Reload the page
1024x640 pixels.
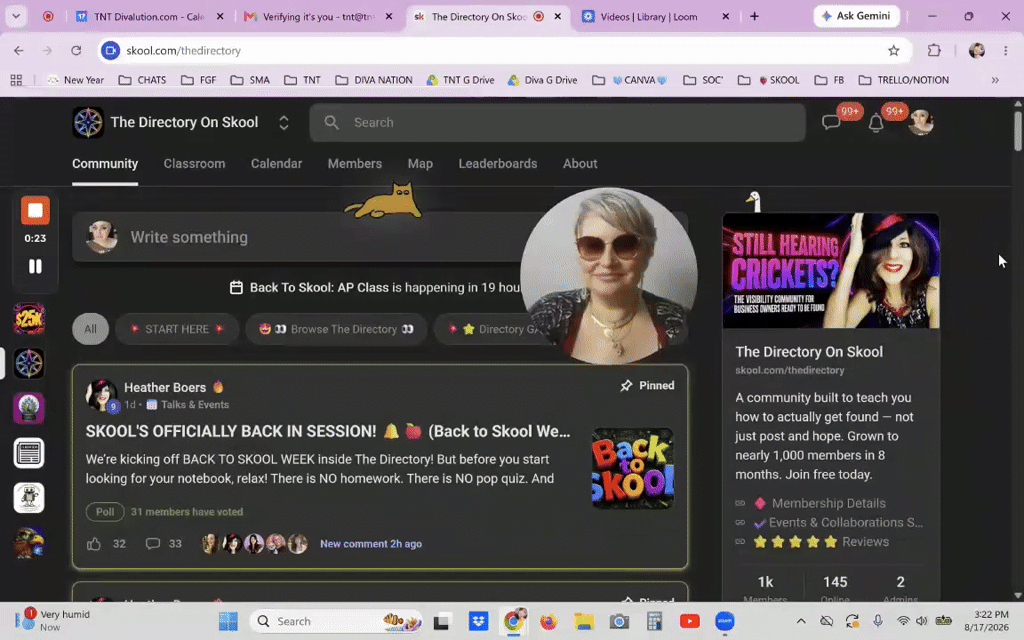click(x=76, y=50)
